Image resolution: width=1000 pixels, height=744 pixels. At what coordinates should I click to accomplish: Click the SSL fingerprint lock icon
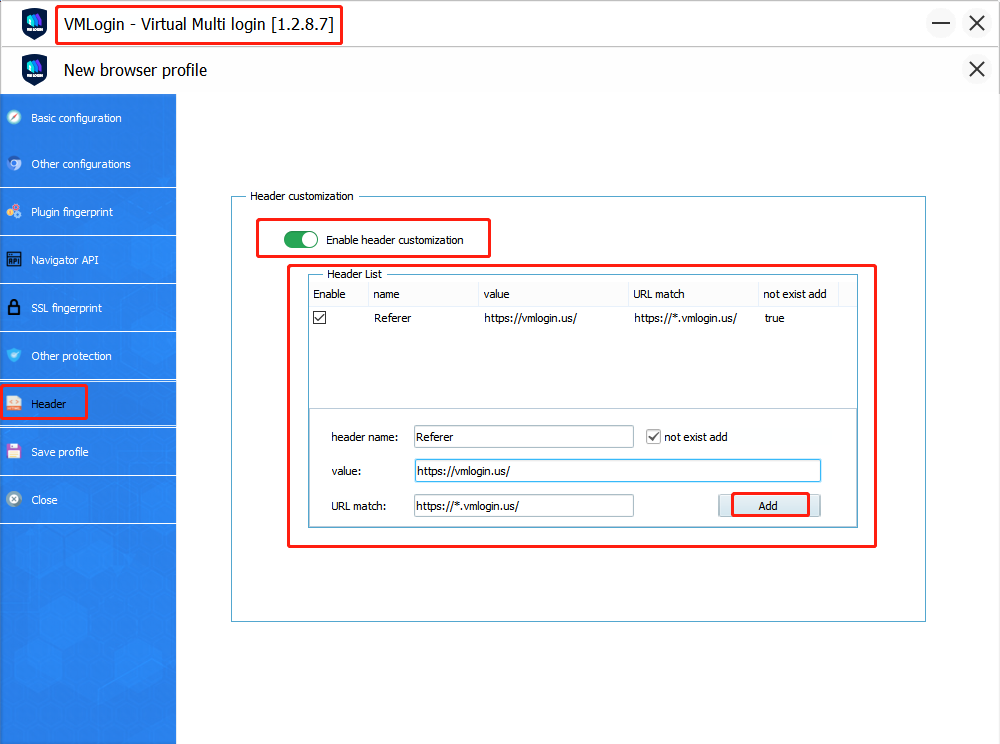pyautogui.click(x=14, y=308)
